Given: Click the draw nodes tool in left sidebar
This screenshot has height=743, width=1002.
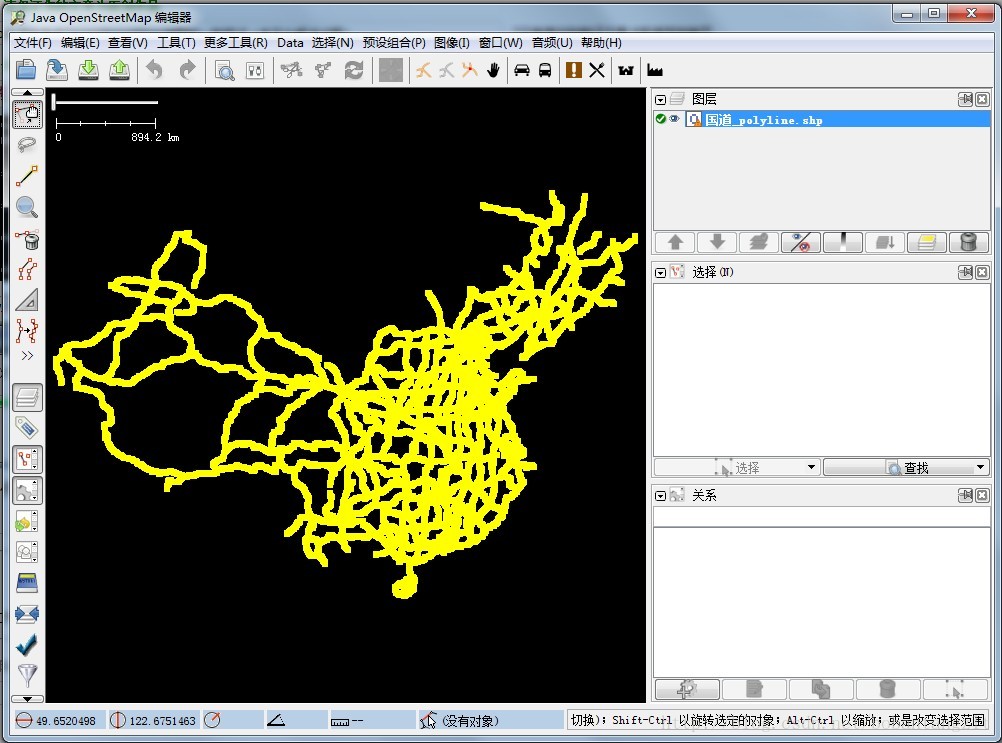Looking at the screenshot, I should pyautogui.click(x=27, y=175).
